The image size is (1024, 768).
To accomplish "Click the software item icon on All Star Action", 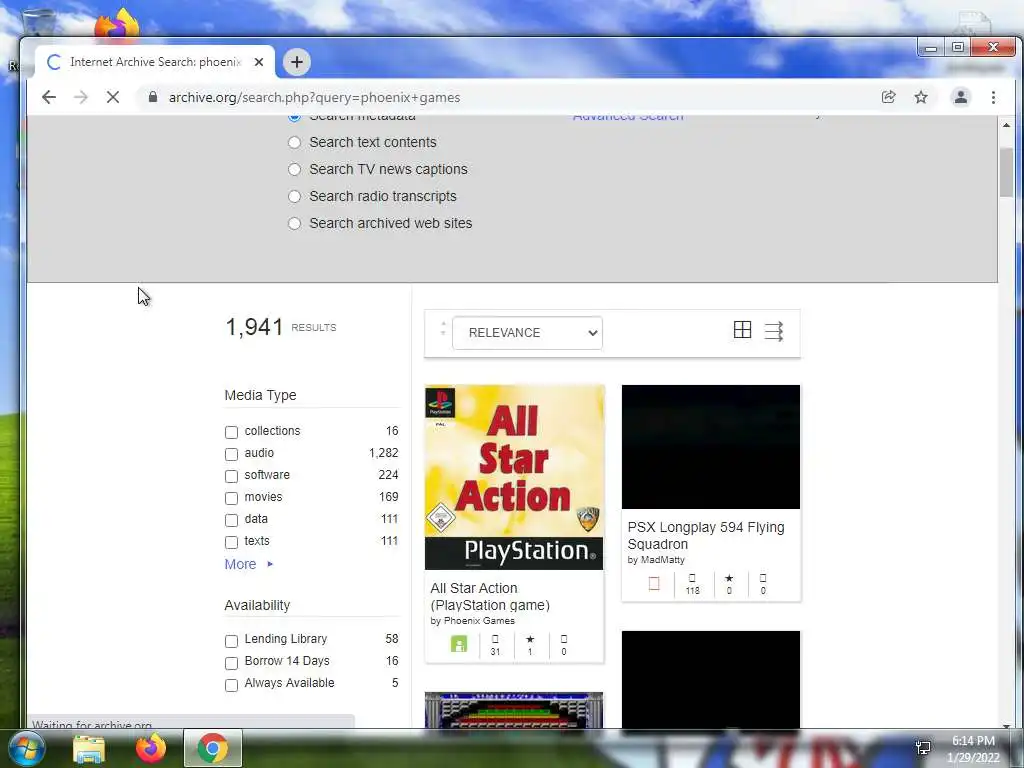I will 459,645.
